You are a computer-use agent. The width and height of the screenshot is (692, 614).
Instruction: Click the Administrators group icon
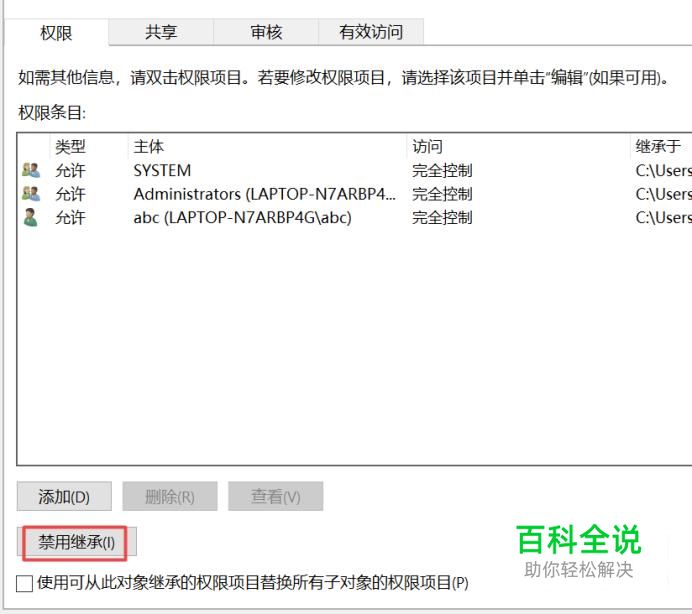coord(31,194)
